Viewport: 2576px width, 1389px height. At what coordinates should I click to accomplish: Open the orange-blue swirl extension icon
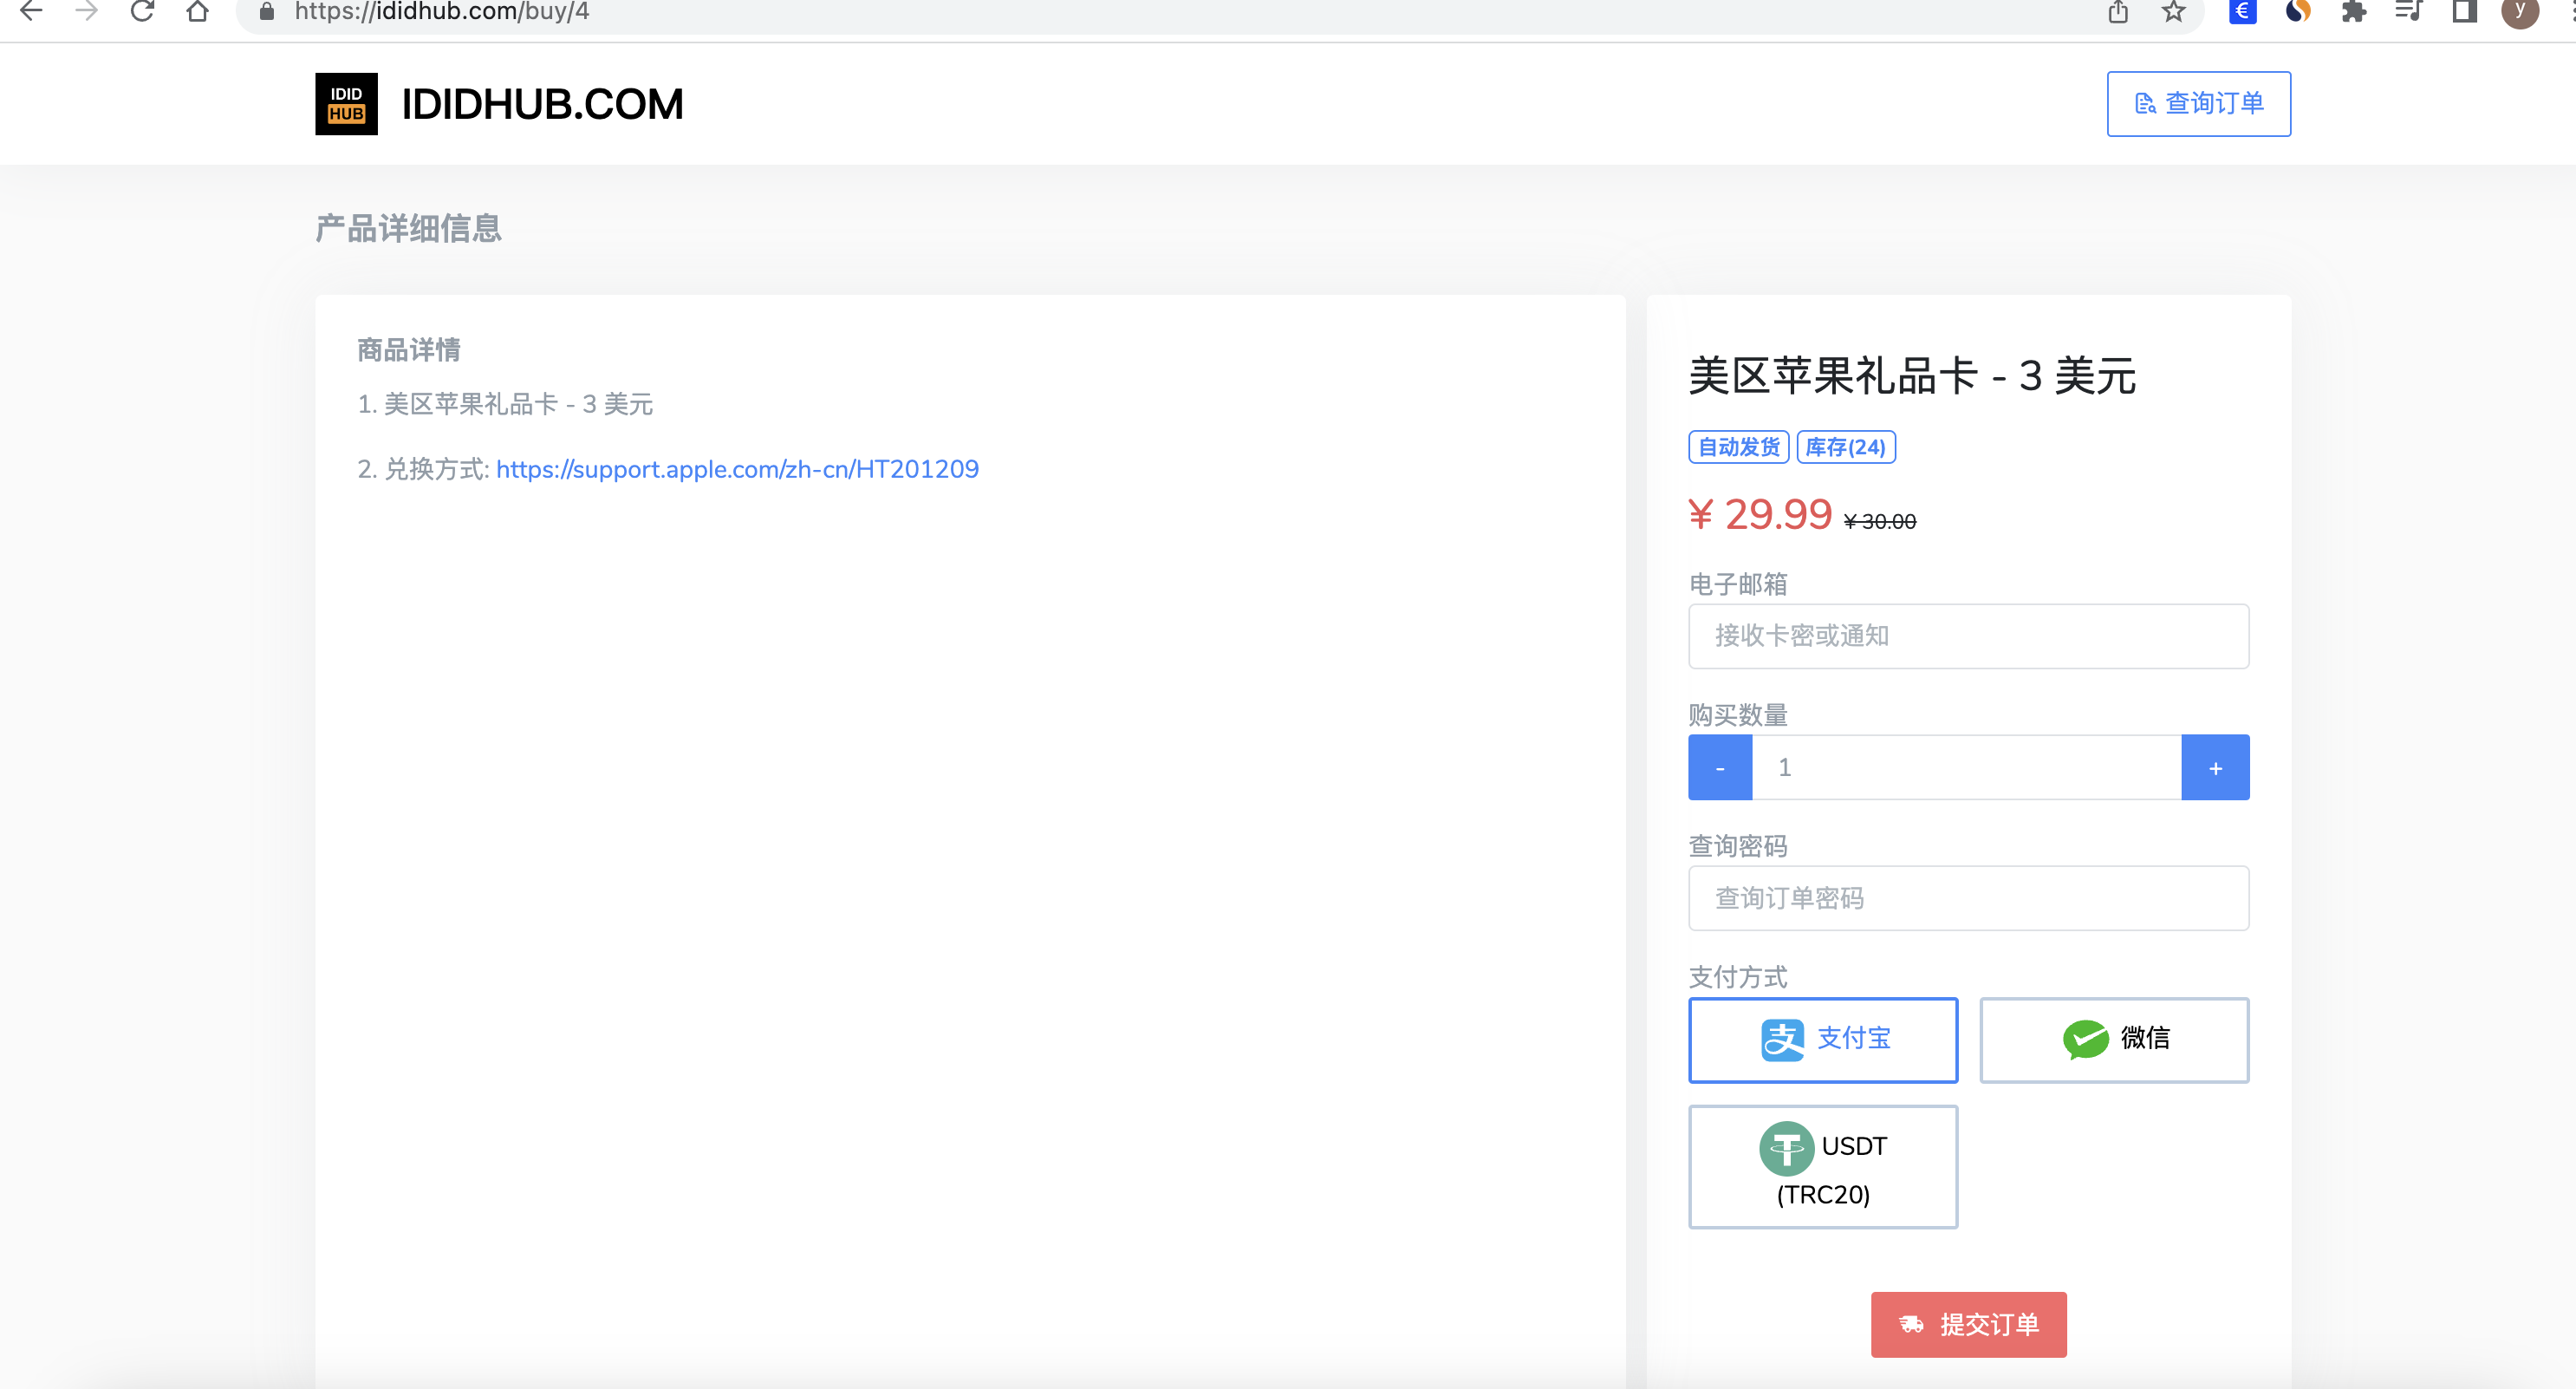[2298, 11]
